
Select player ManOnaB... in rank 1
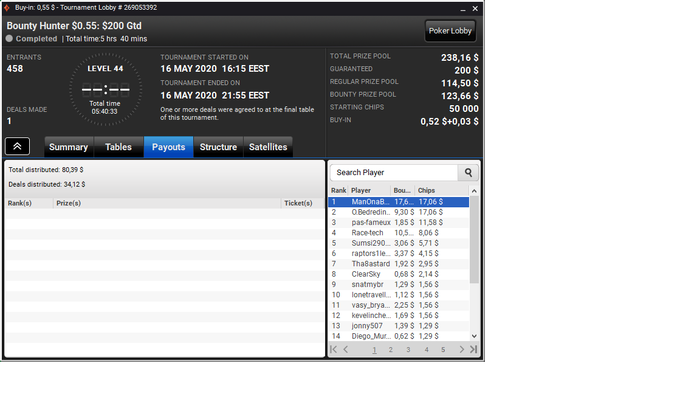[x=399, y=202]
